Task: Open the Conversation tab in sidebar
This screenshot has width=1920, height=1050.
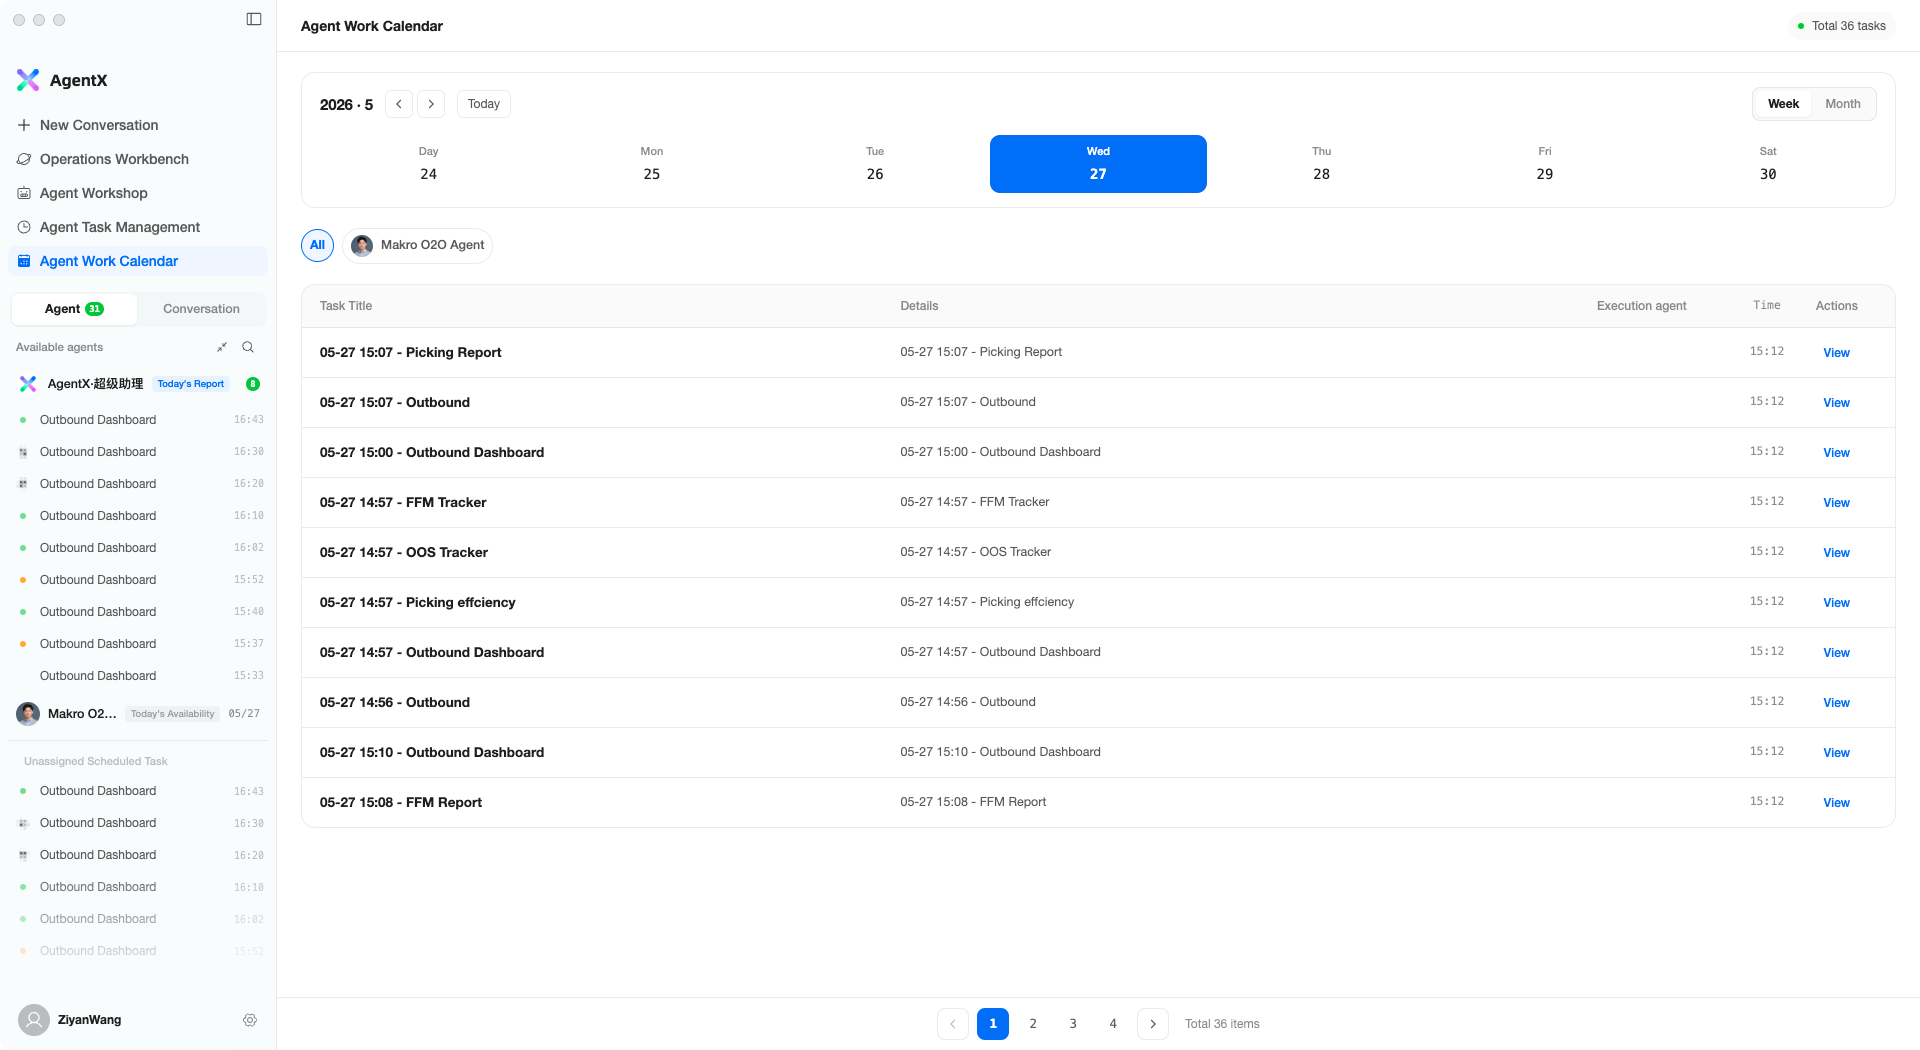Action: [x=201, y=309]
